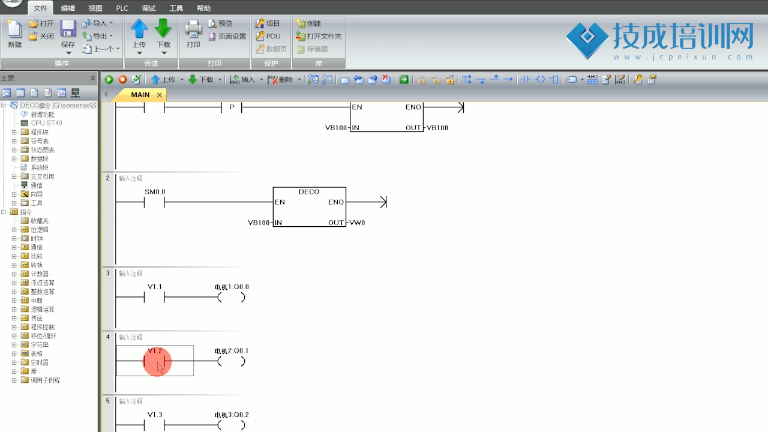
Task: Toggle pin on the Main (主要) panel
Action: point(93,78)
